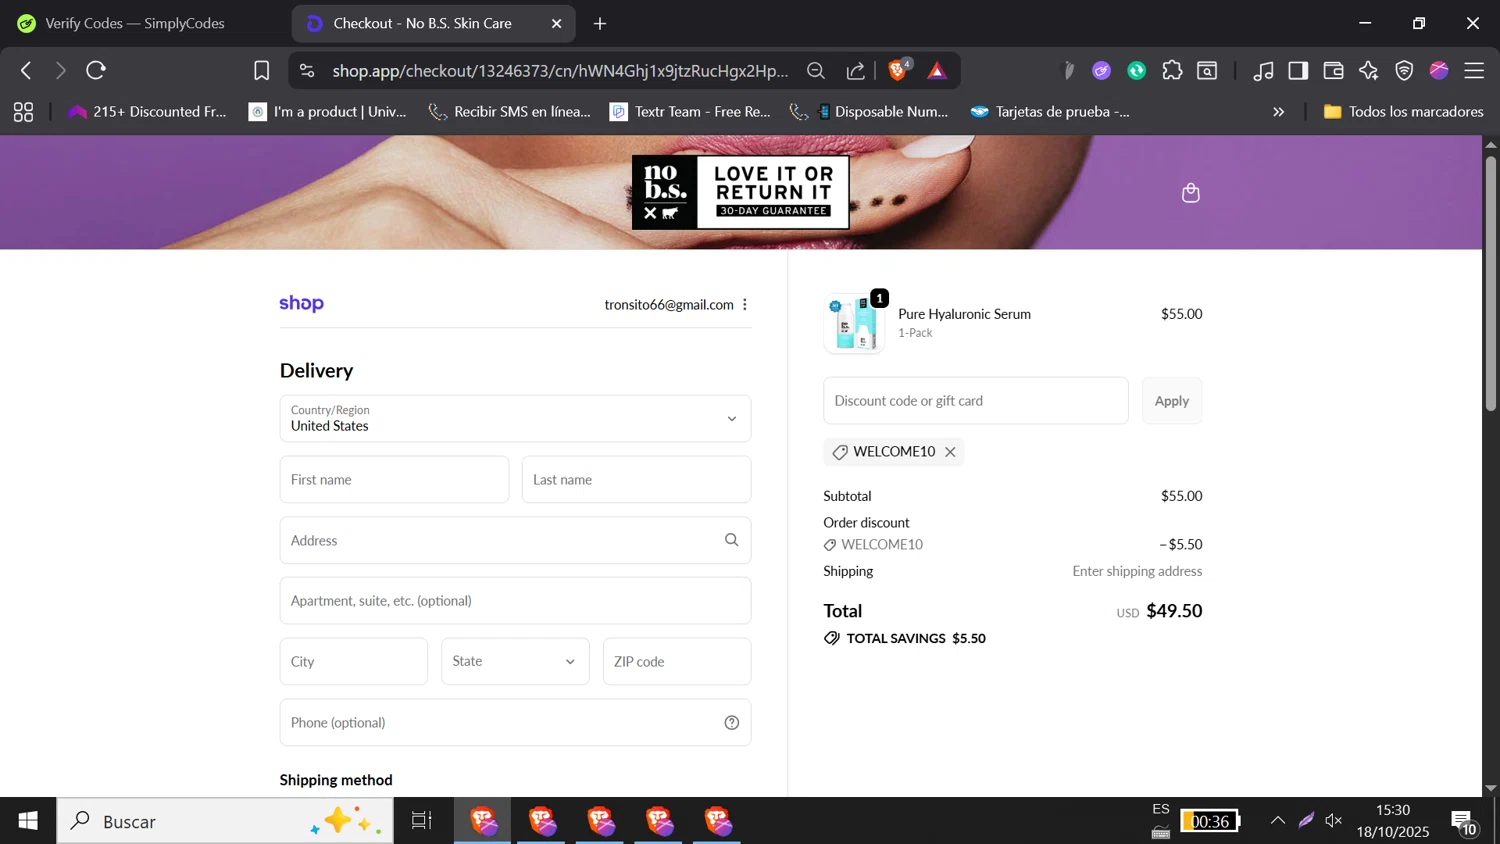Click the No B.S. store logo banner

(740, 192)
